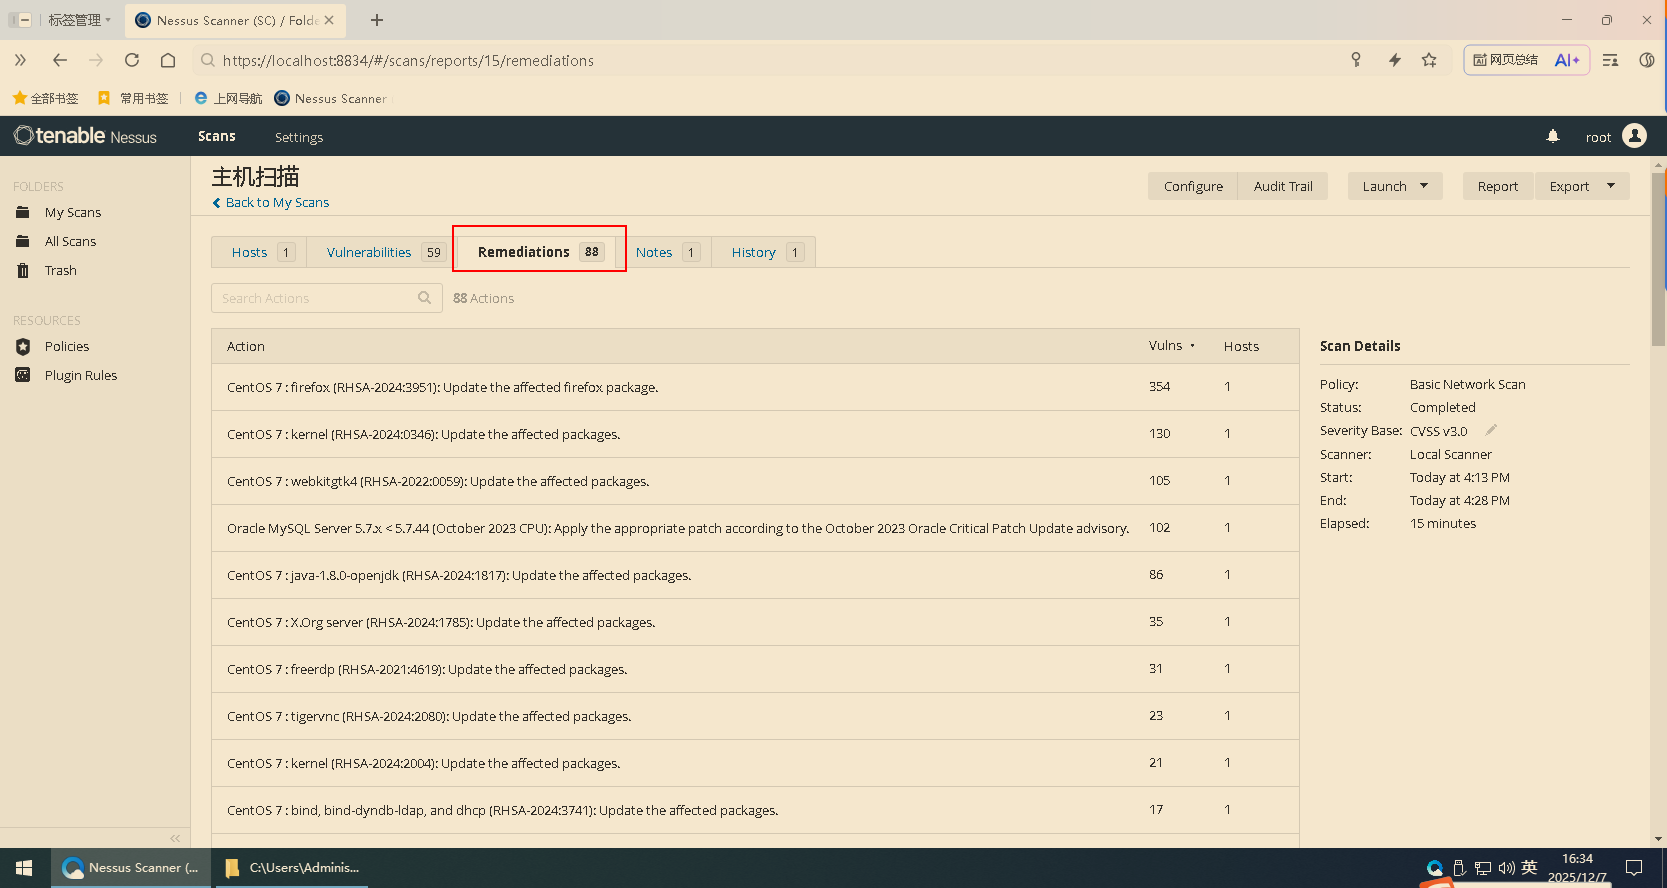Reload the page with refresh icon
Screen dimensions: 1667x888
[x=132, y=60]
